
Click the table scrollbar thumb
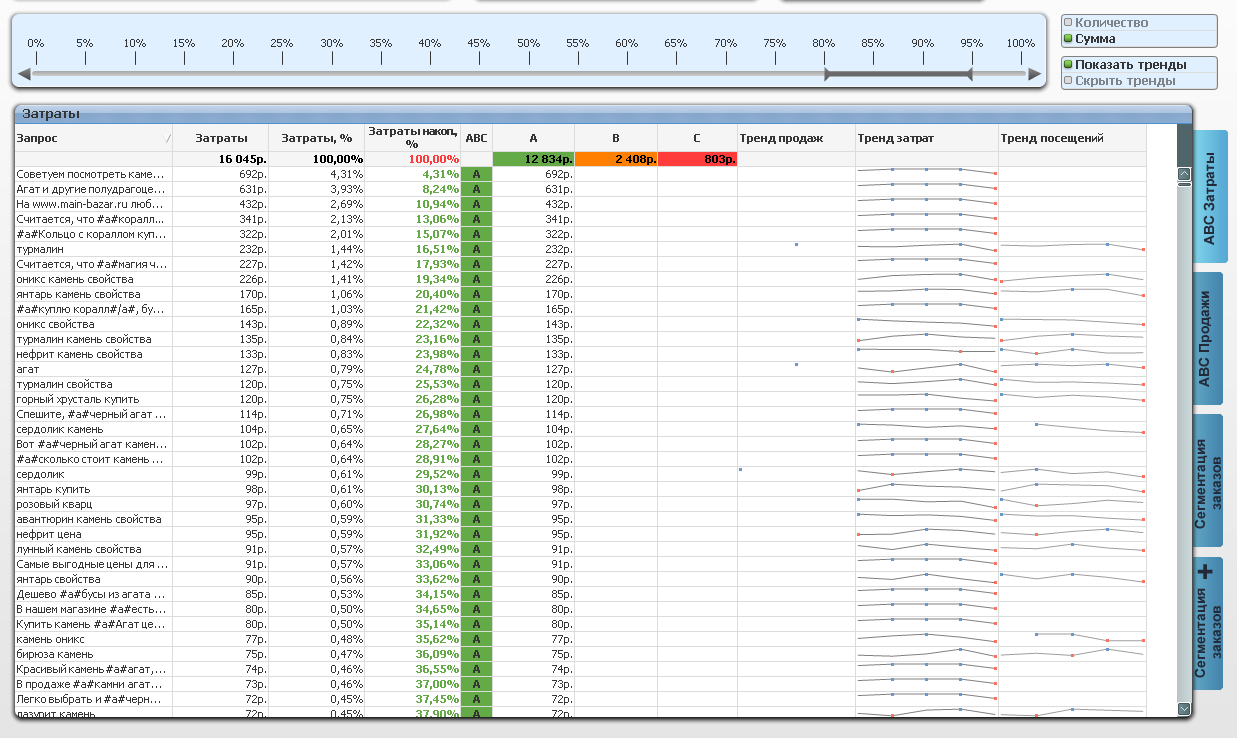click(x=1184, y=184)
